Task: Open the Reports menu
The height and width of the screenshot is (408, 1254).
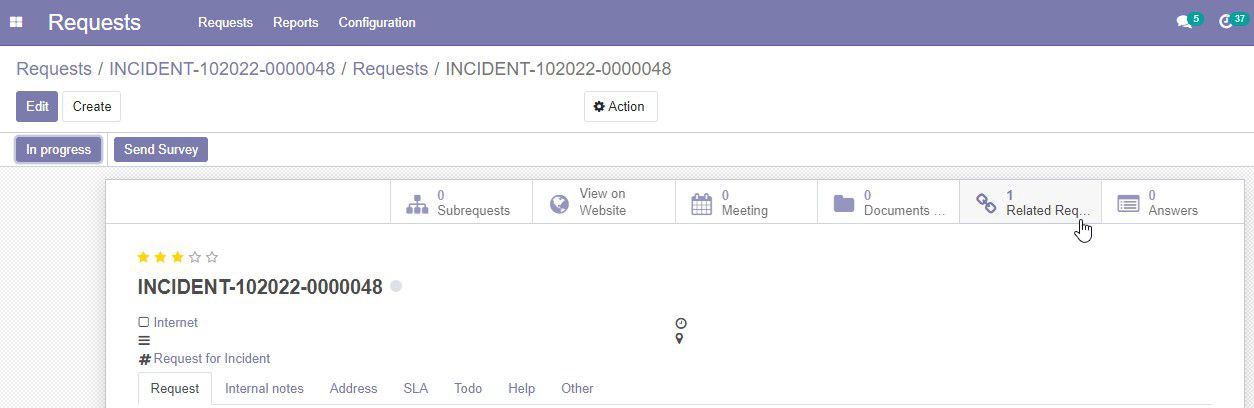Action: coord(295,22)
